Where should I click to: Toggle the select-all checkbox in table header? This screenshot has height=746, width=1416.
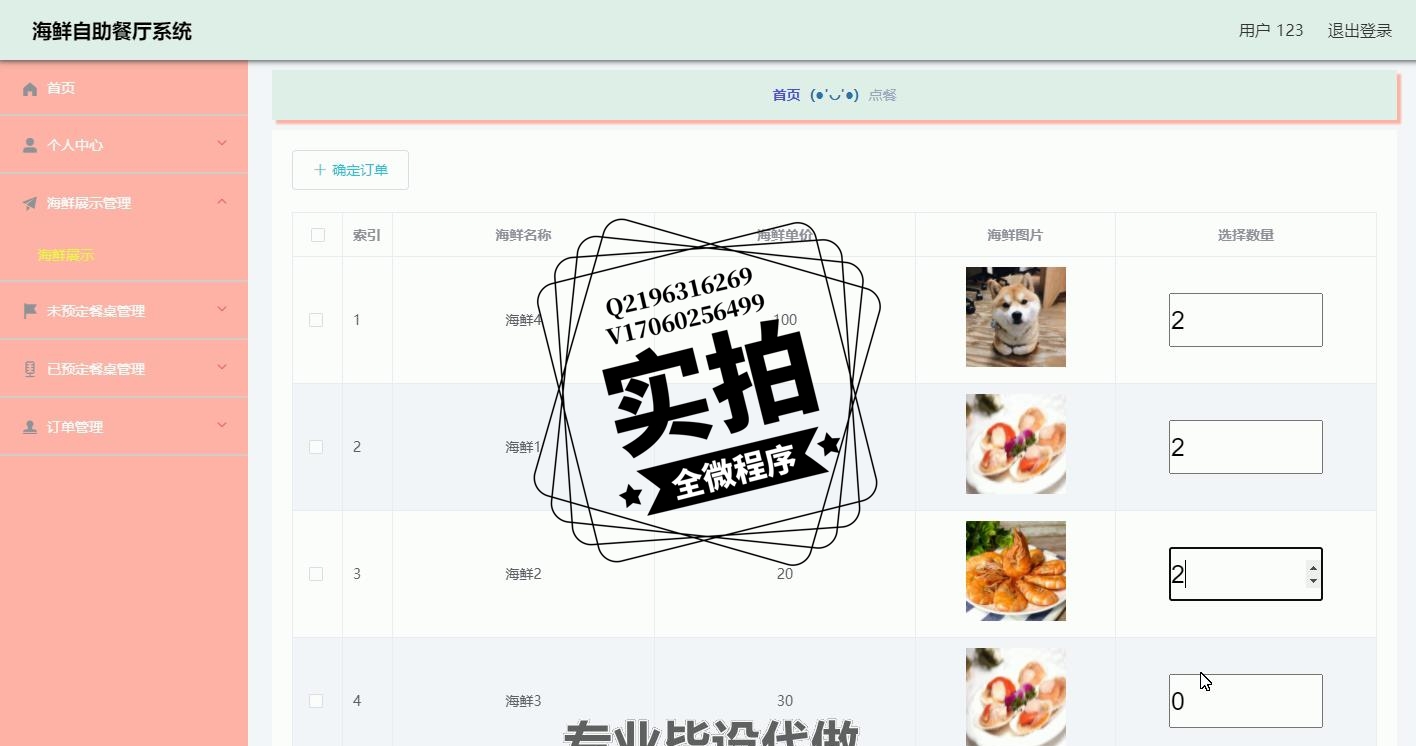tap(318, 235)
